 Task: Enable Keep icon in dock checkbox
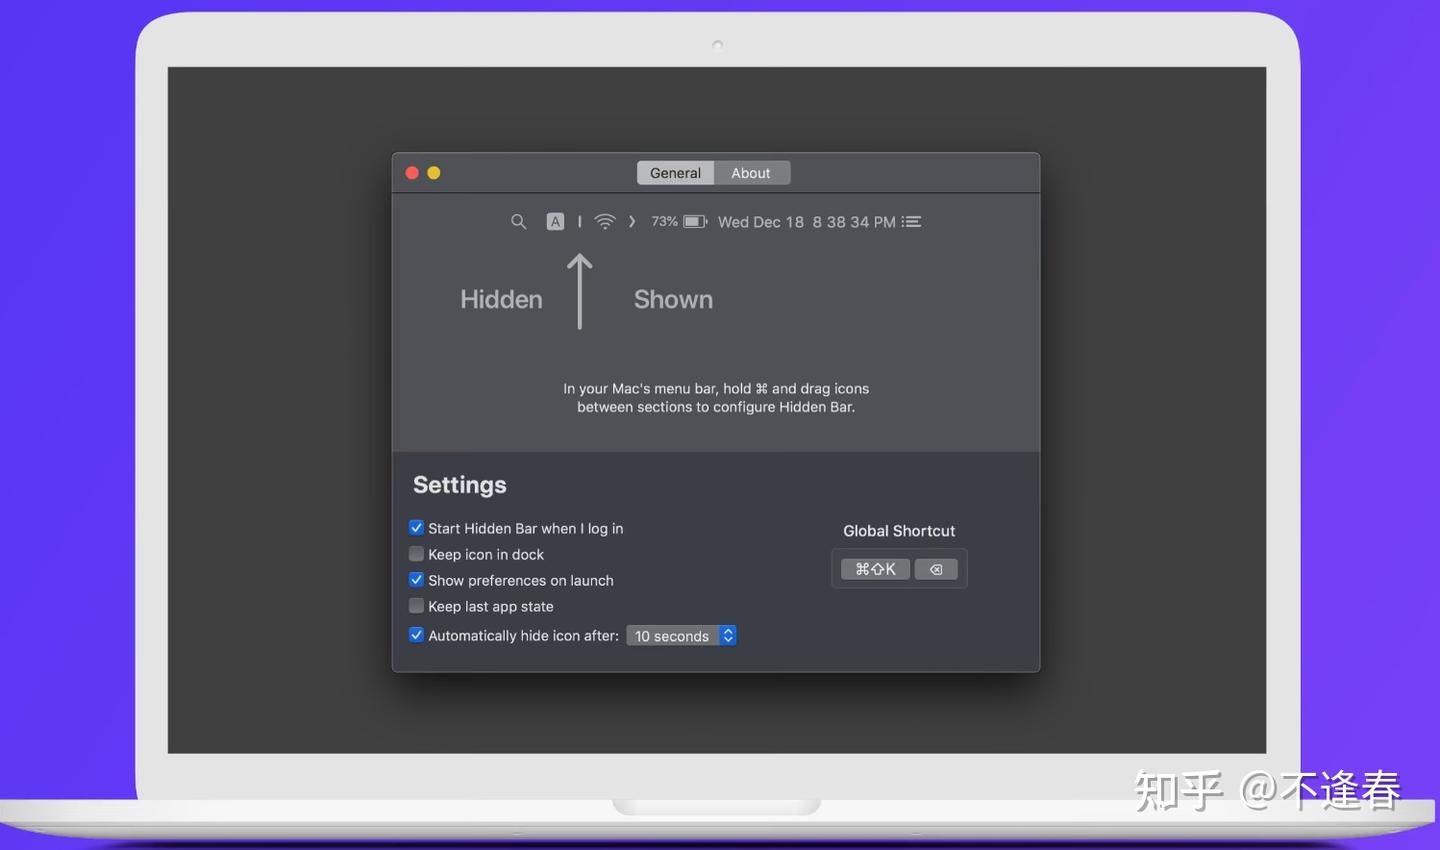416,553
